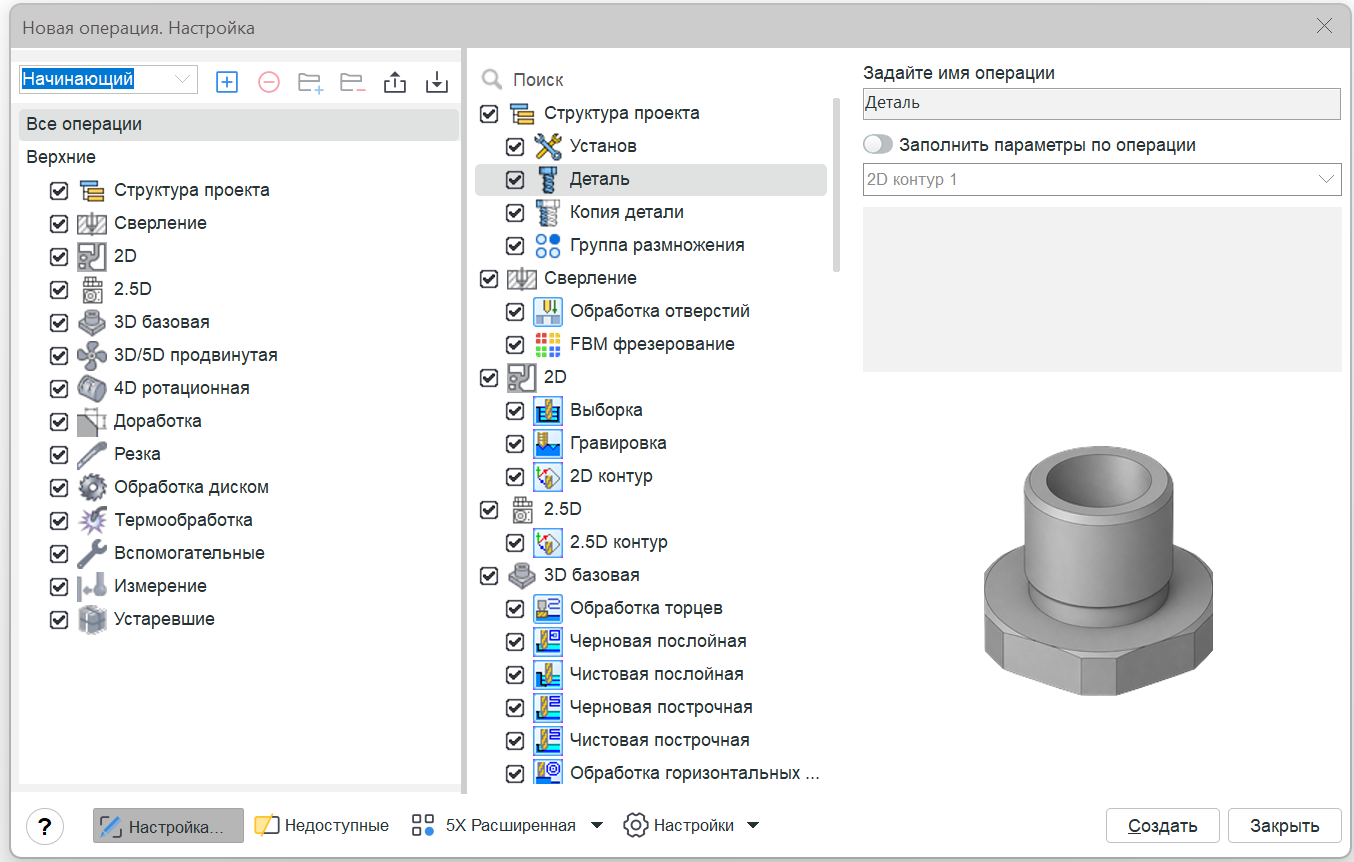
Task: Click the blue plus add-group icon
Action: (x=227, y=82)
